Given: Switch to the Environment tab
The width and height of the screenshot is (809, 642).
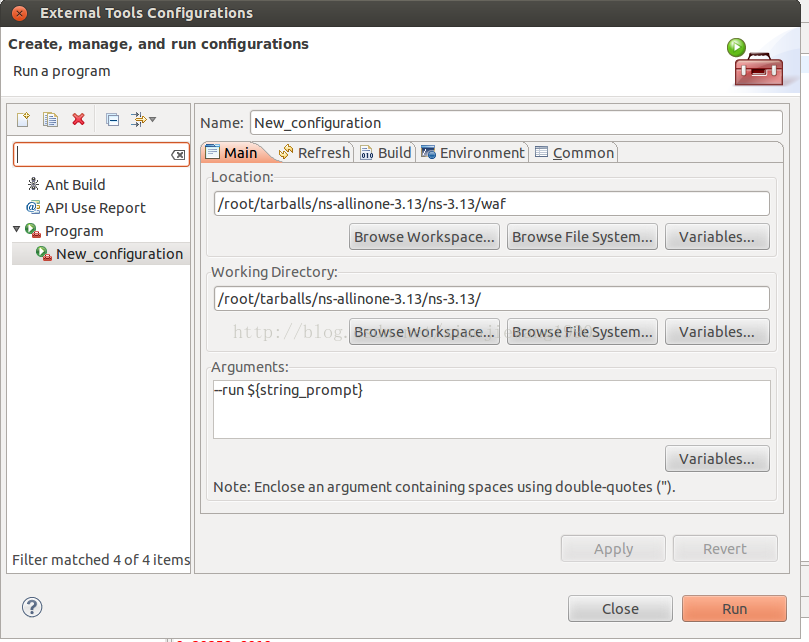Looking at the screenshot, I should tap(473, 153).
